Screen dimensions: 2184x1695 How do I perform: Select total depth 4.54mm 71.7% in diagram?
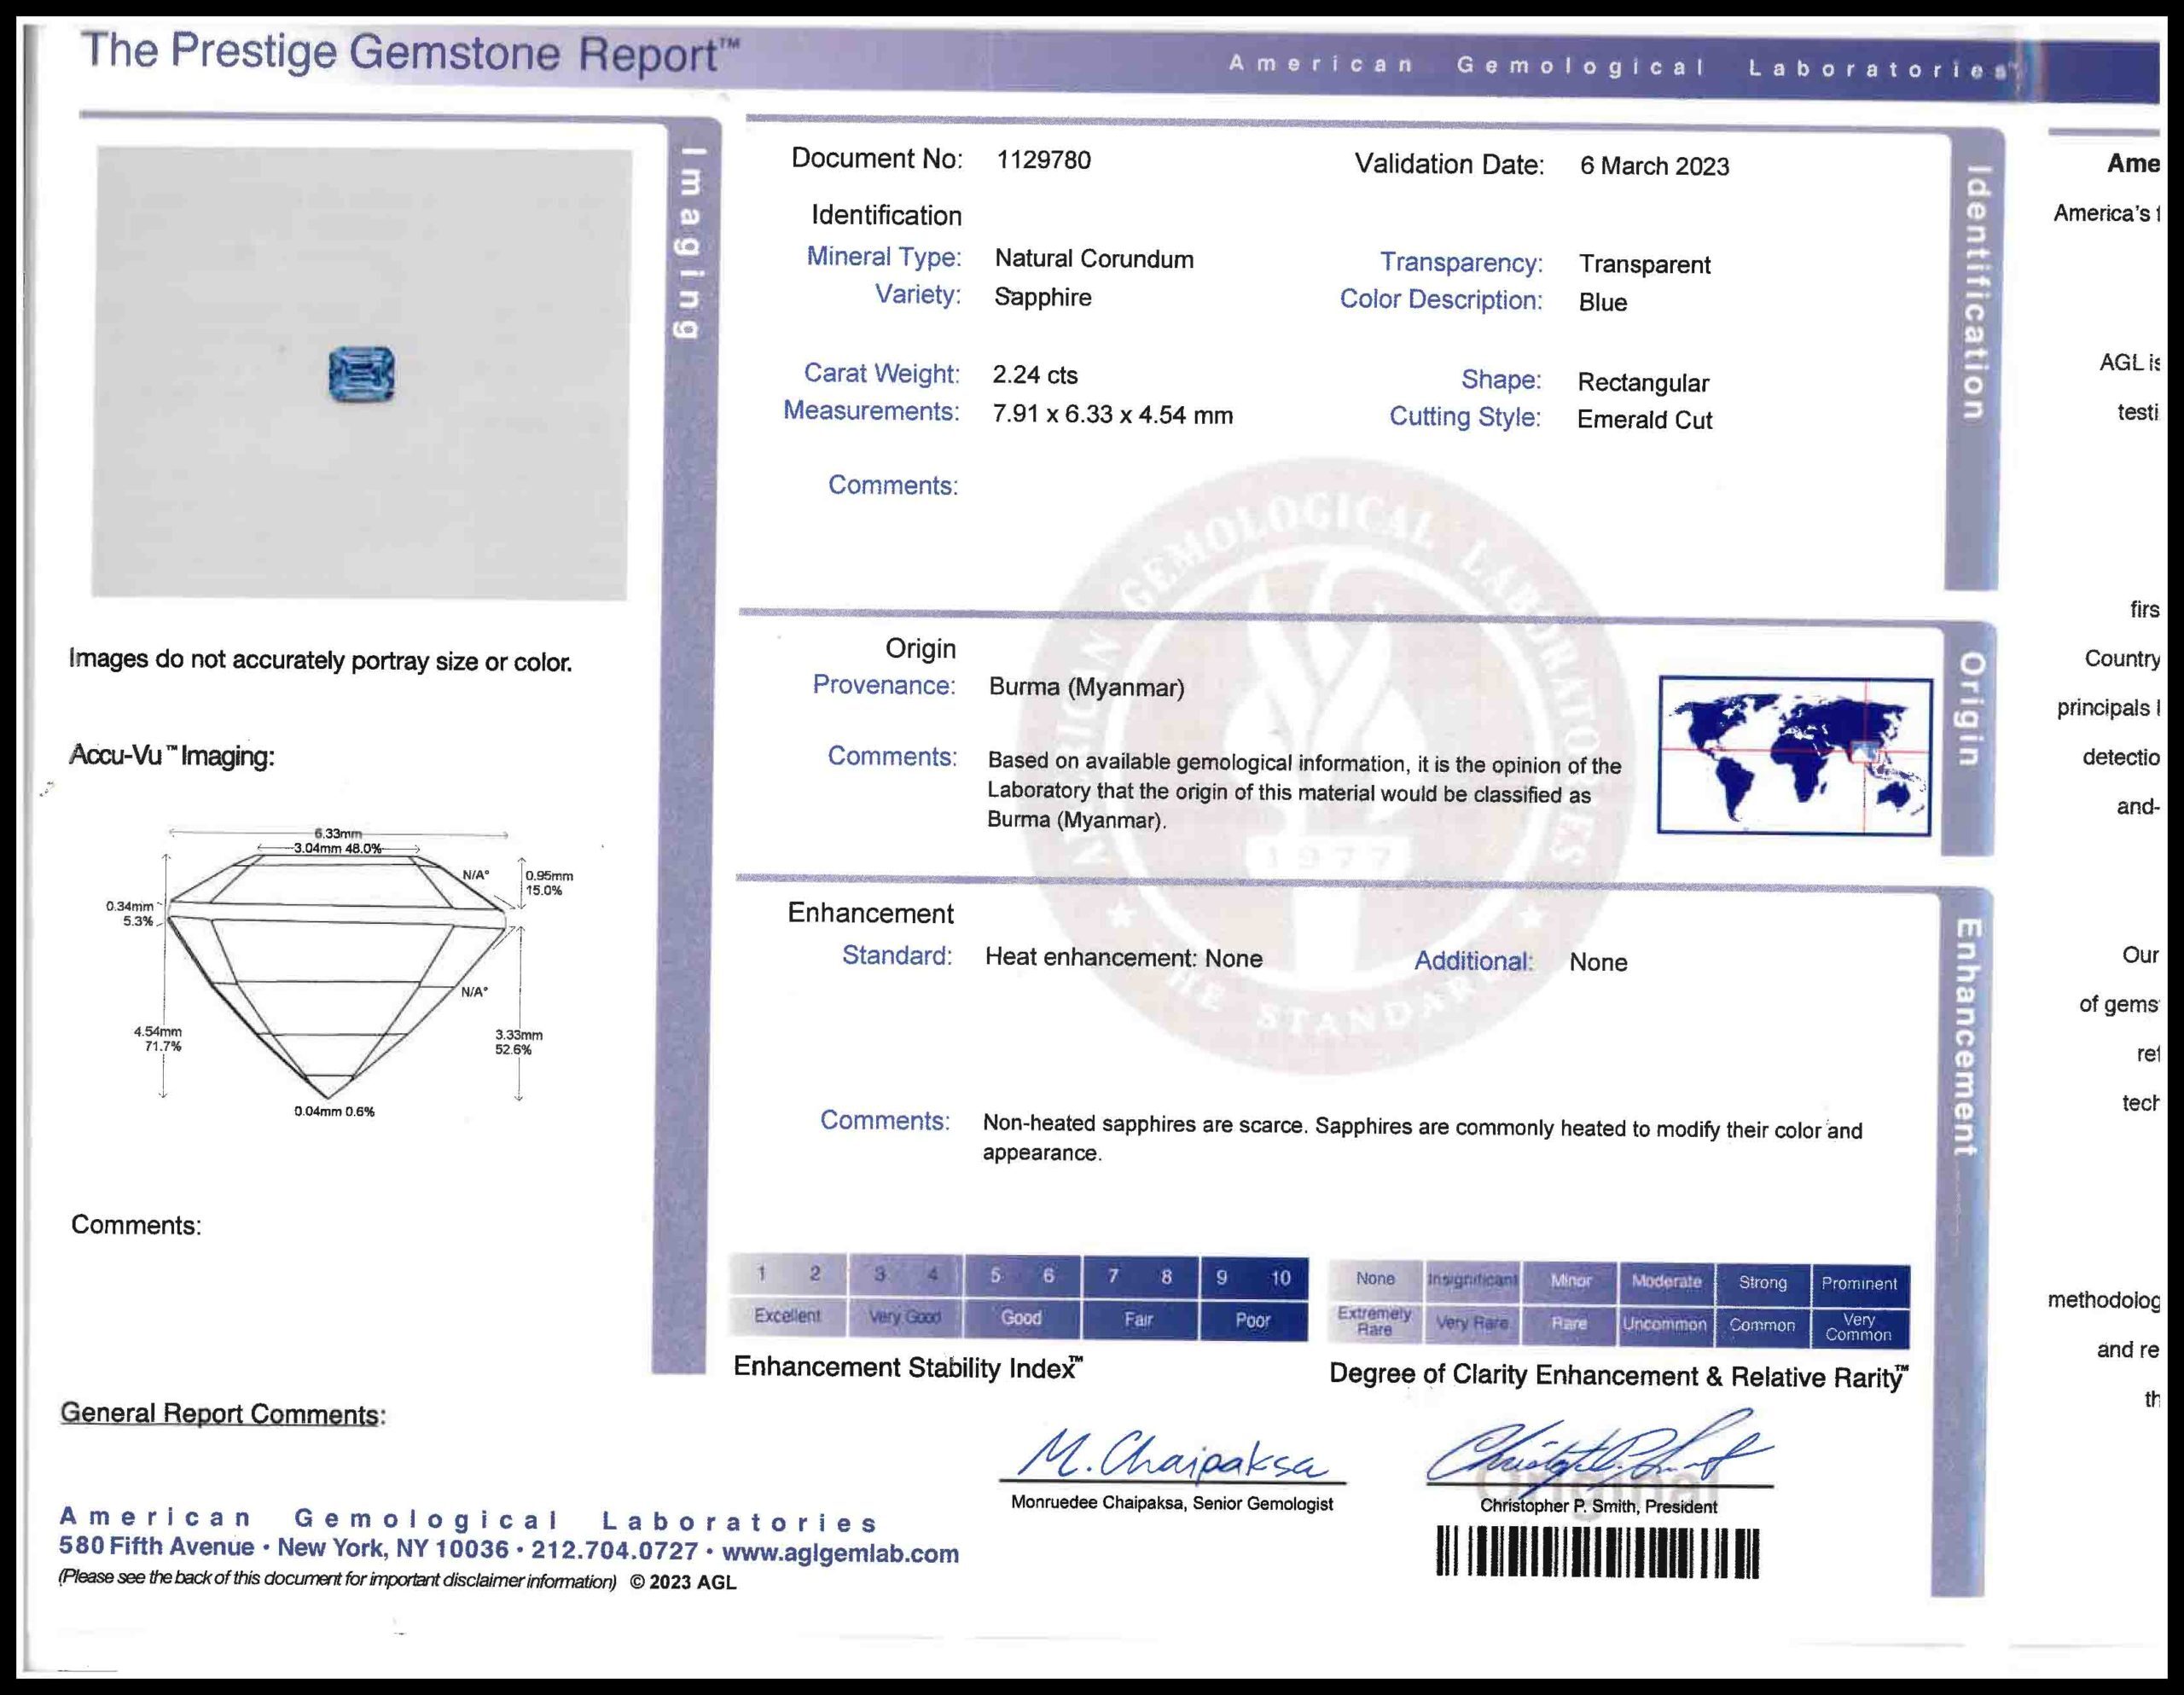pos(158,1039)
